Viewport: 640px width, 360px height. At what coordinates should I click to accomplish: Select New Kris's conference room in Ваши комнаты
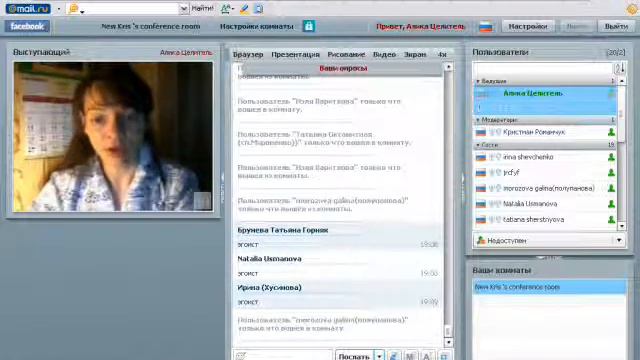549,287
